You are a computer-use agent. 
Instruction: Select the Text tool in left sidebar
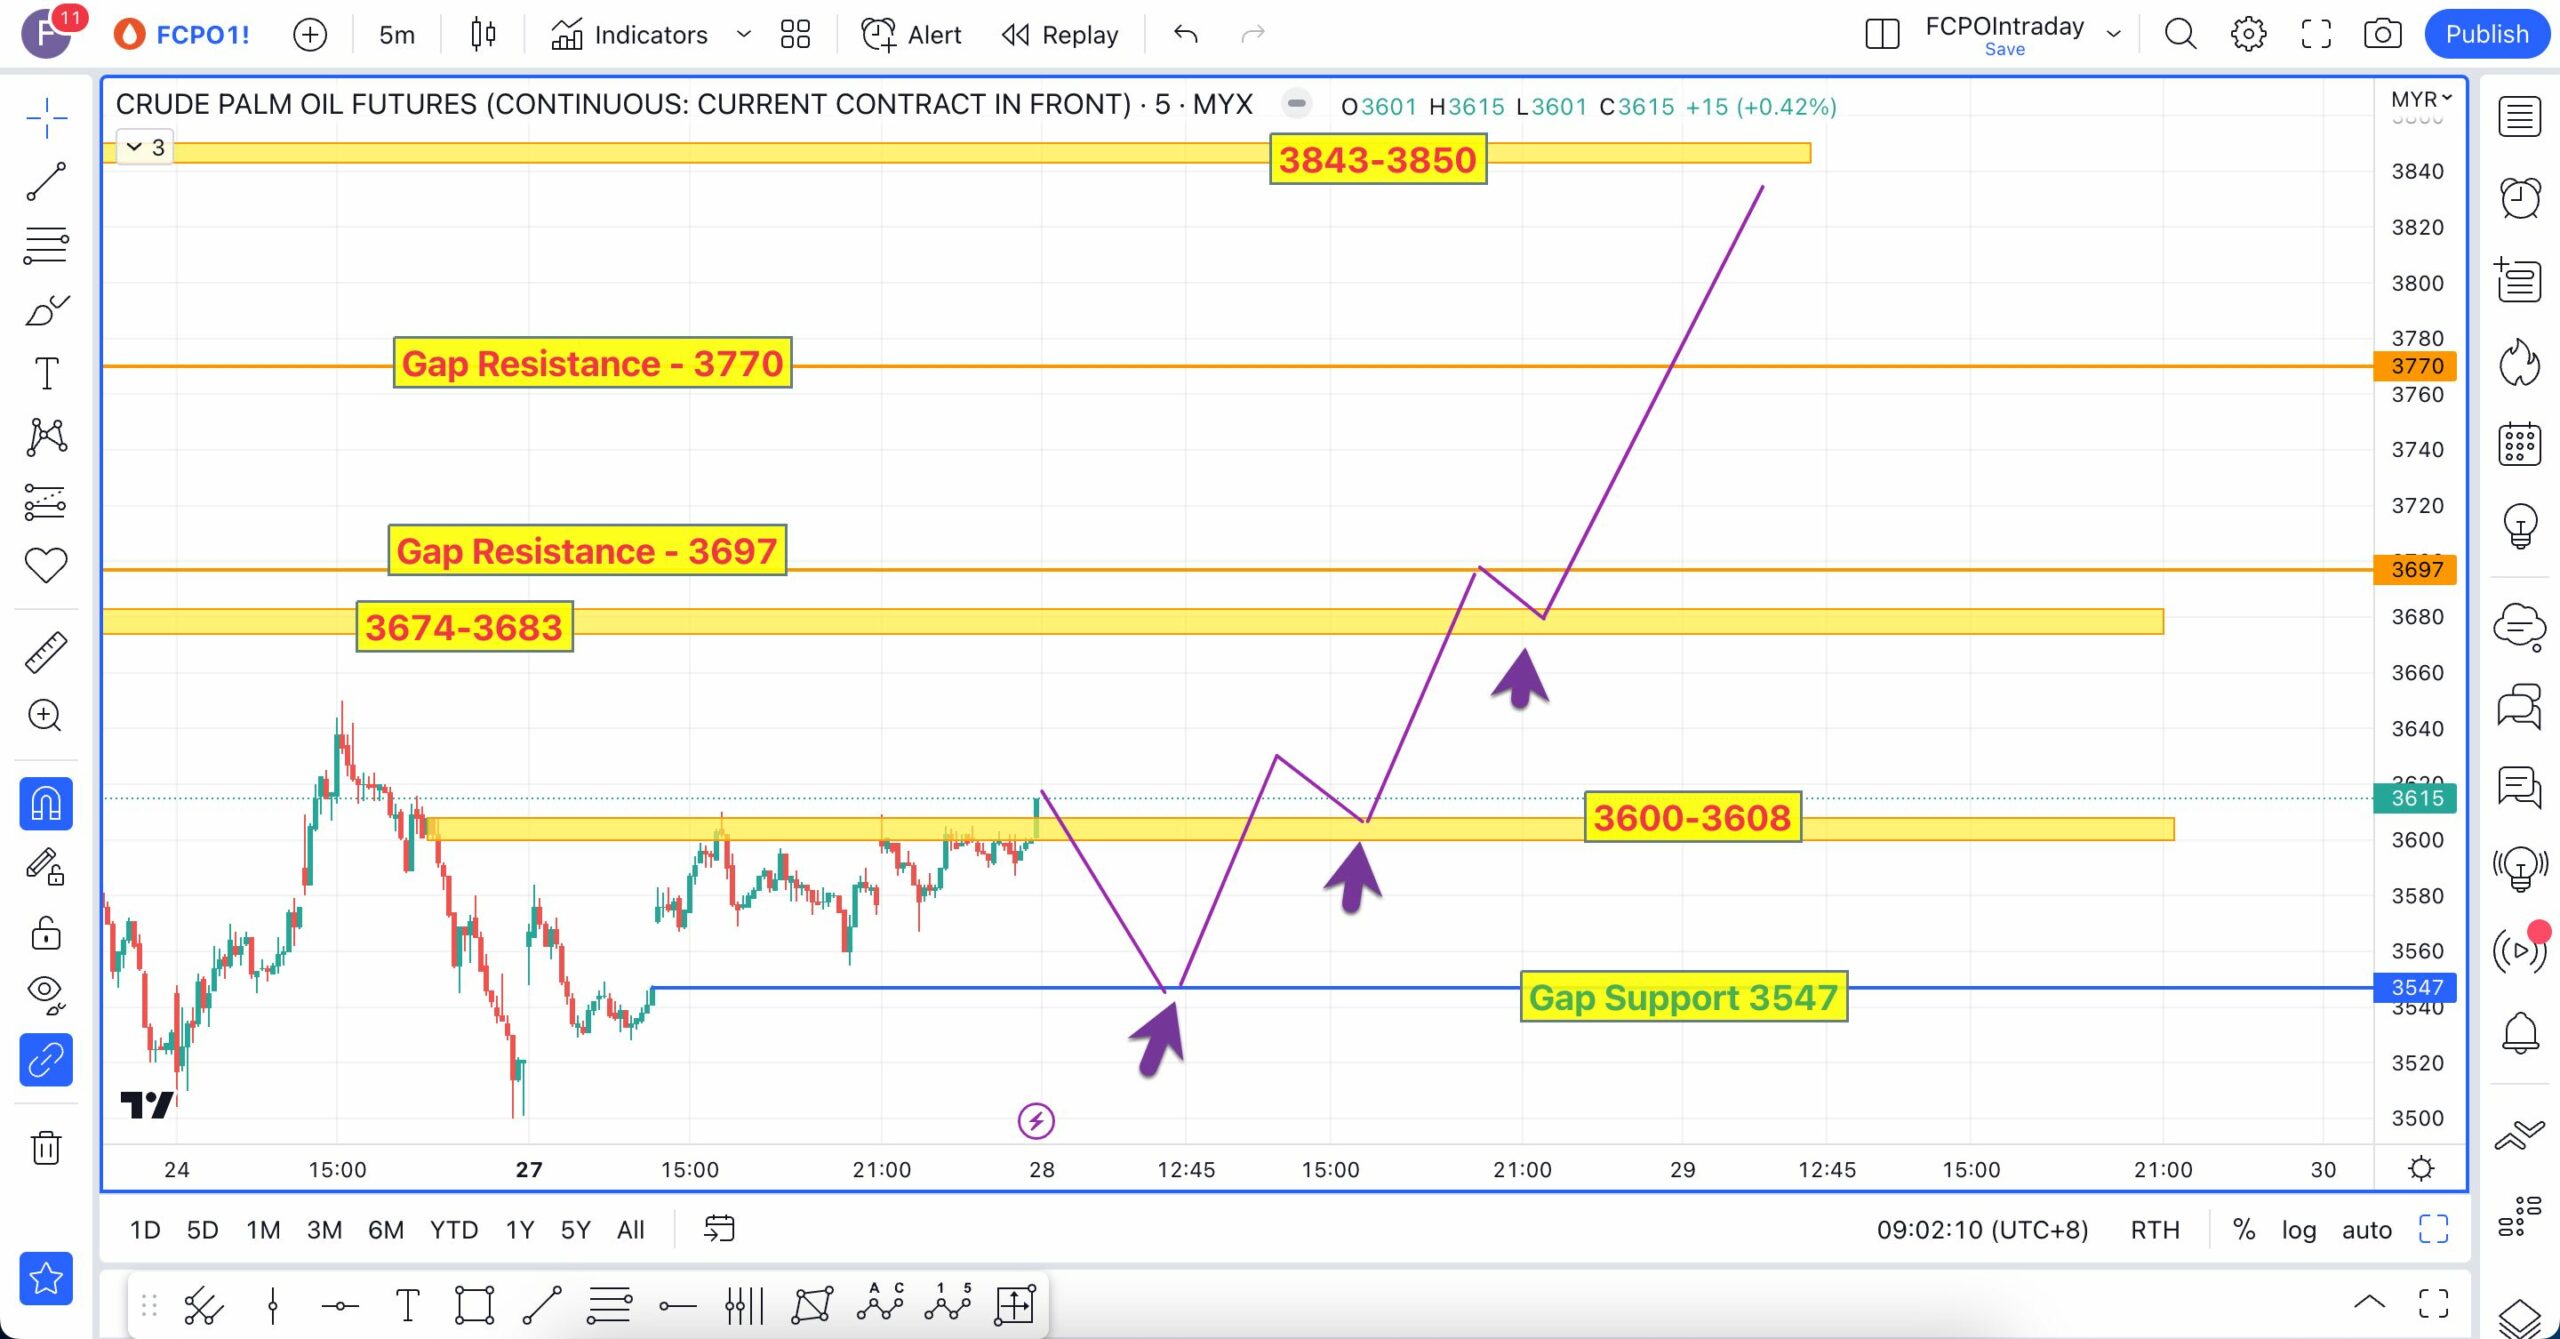tap(46, 374)
